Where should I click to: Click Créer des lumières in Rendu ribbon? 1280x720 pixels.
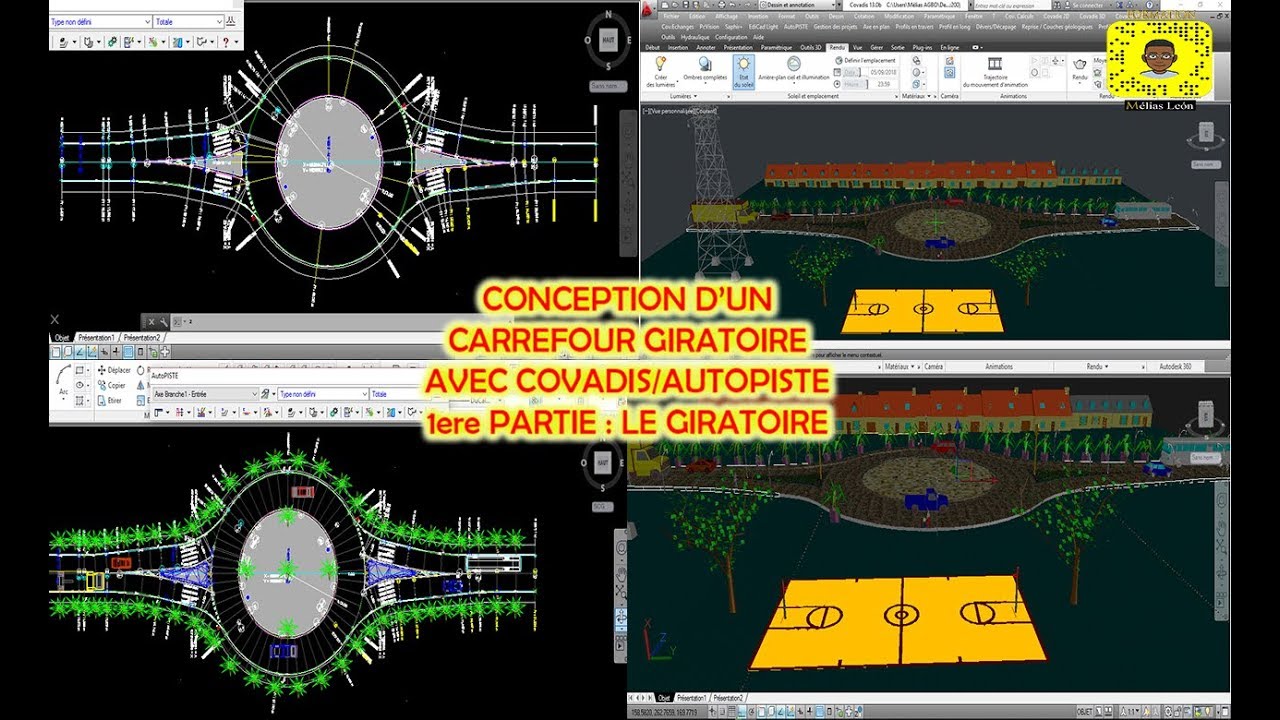tap(660, 71)
